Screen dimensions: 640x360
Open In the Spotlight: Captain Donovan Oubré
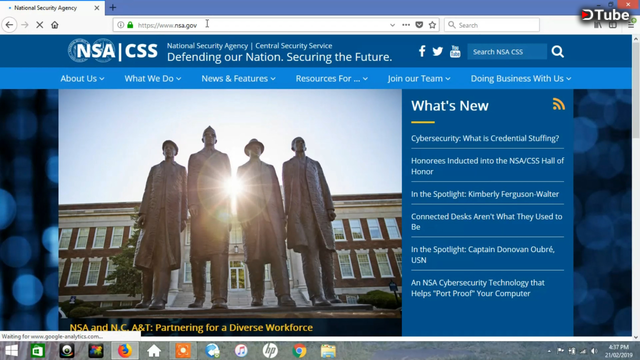tap(483, 254)
